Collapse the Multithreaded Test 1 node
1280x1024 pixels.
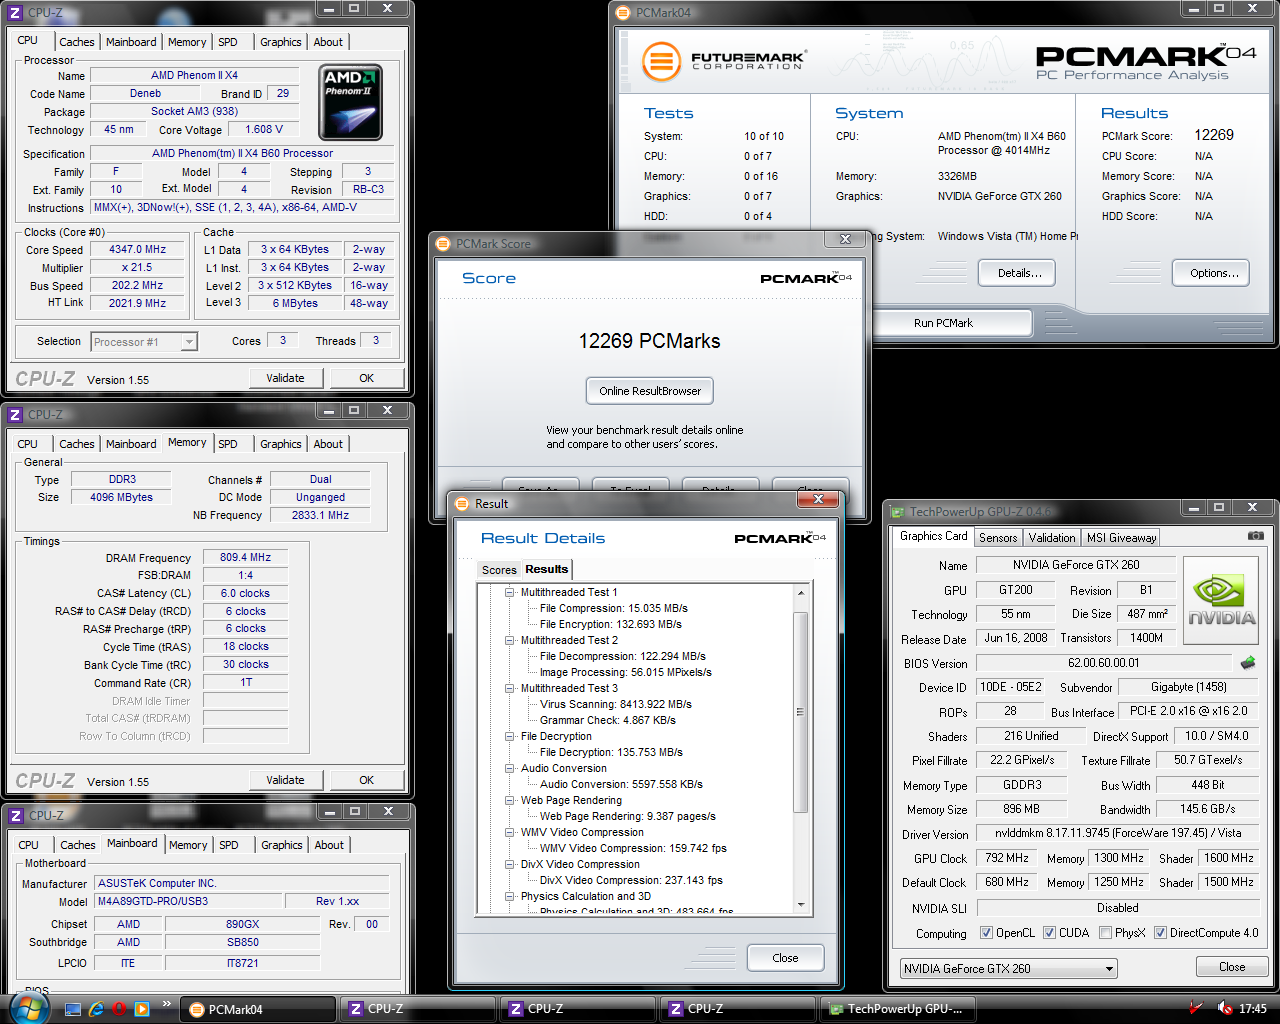510,592
